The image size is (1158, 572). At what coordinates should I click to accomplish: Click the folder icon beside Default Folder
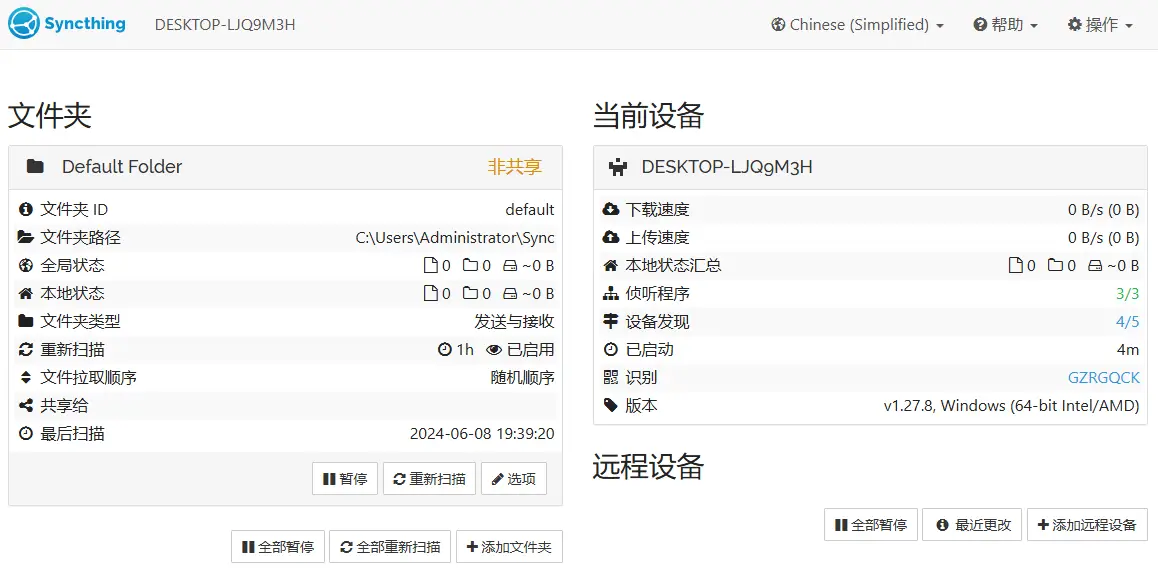(35, 167)
